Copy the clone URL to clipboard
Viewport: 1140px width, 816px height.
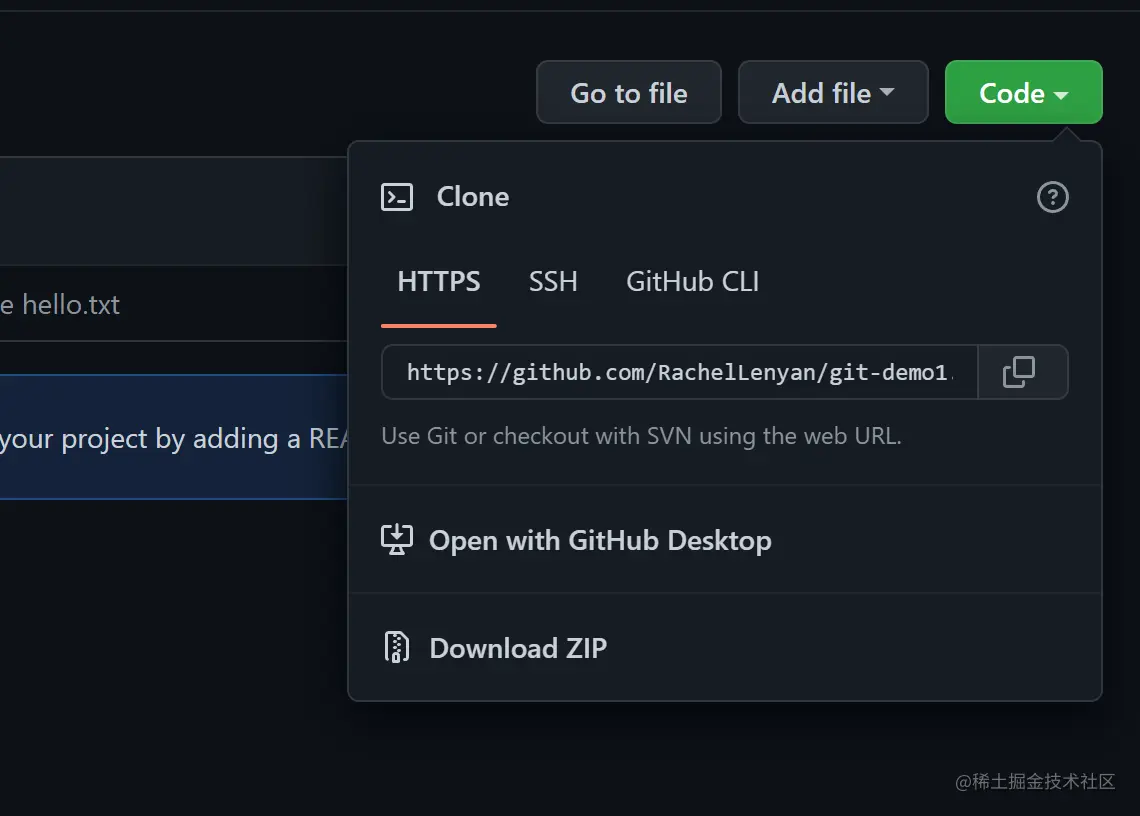[1022, 372]
